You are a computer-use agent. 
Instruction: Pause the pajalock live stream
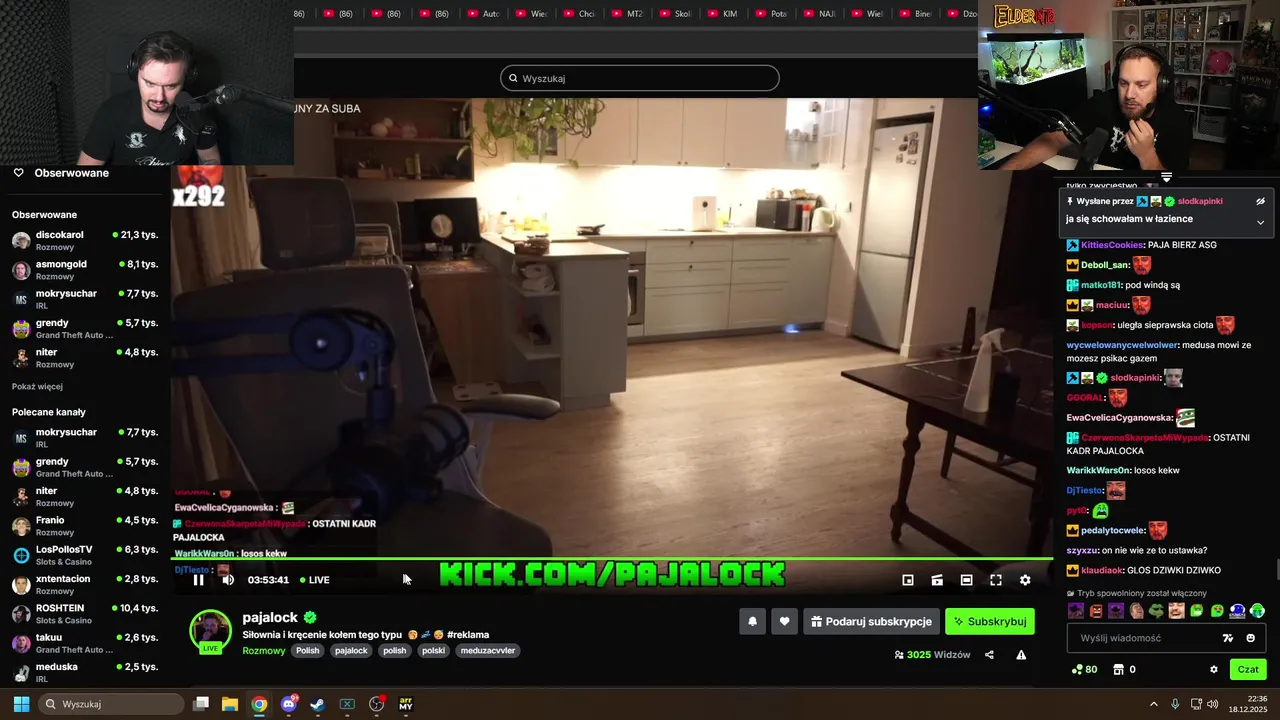tap(198, 580)
